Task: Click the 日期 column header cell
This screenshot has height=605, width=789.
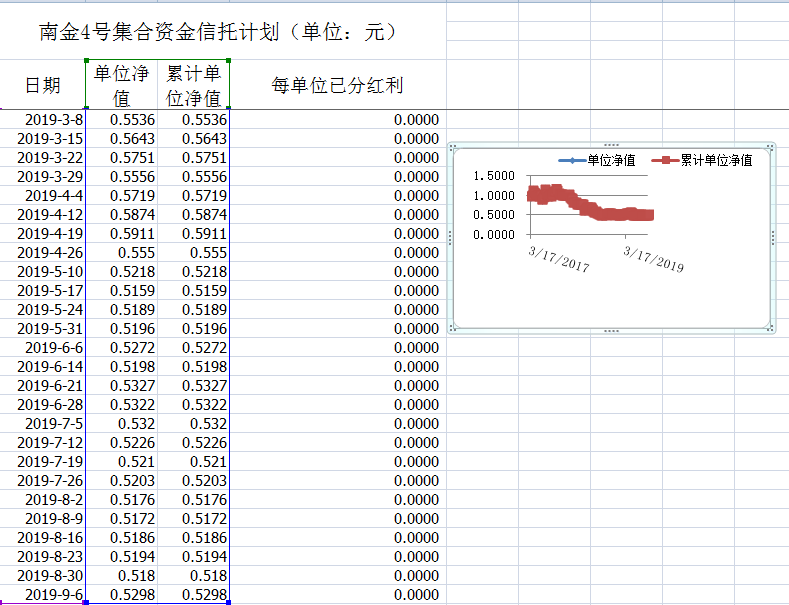Action: (43, 85)
